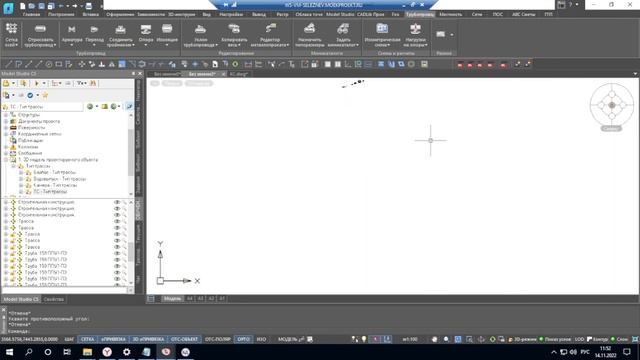This screenshot has width=640, height=360.
Task: Click the binoculars search icon in Model Studio panel
Action: (93, 83)
